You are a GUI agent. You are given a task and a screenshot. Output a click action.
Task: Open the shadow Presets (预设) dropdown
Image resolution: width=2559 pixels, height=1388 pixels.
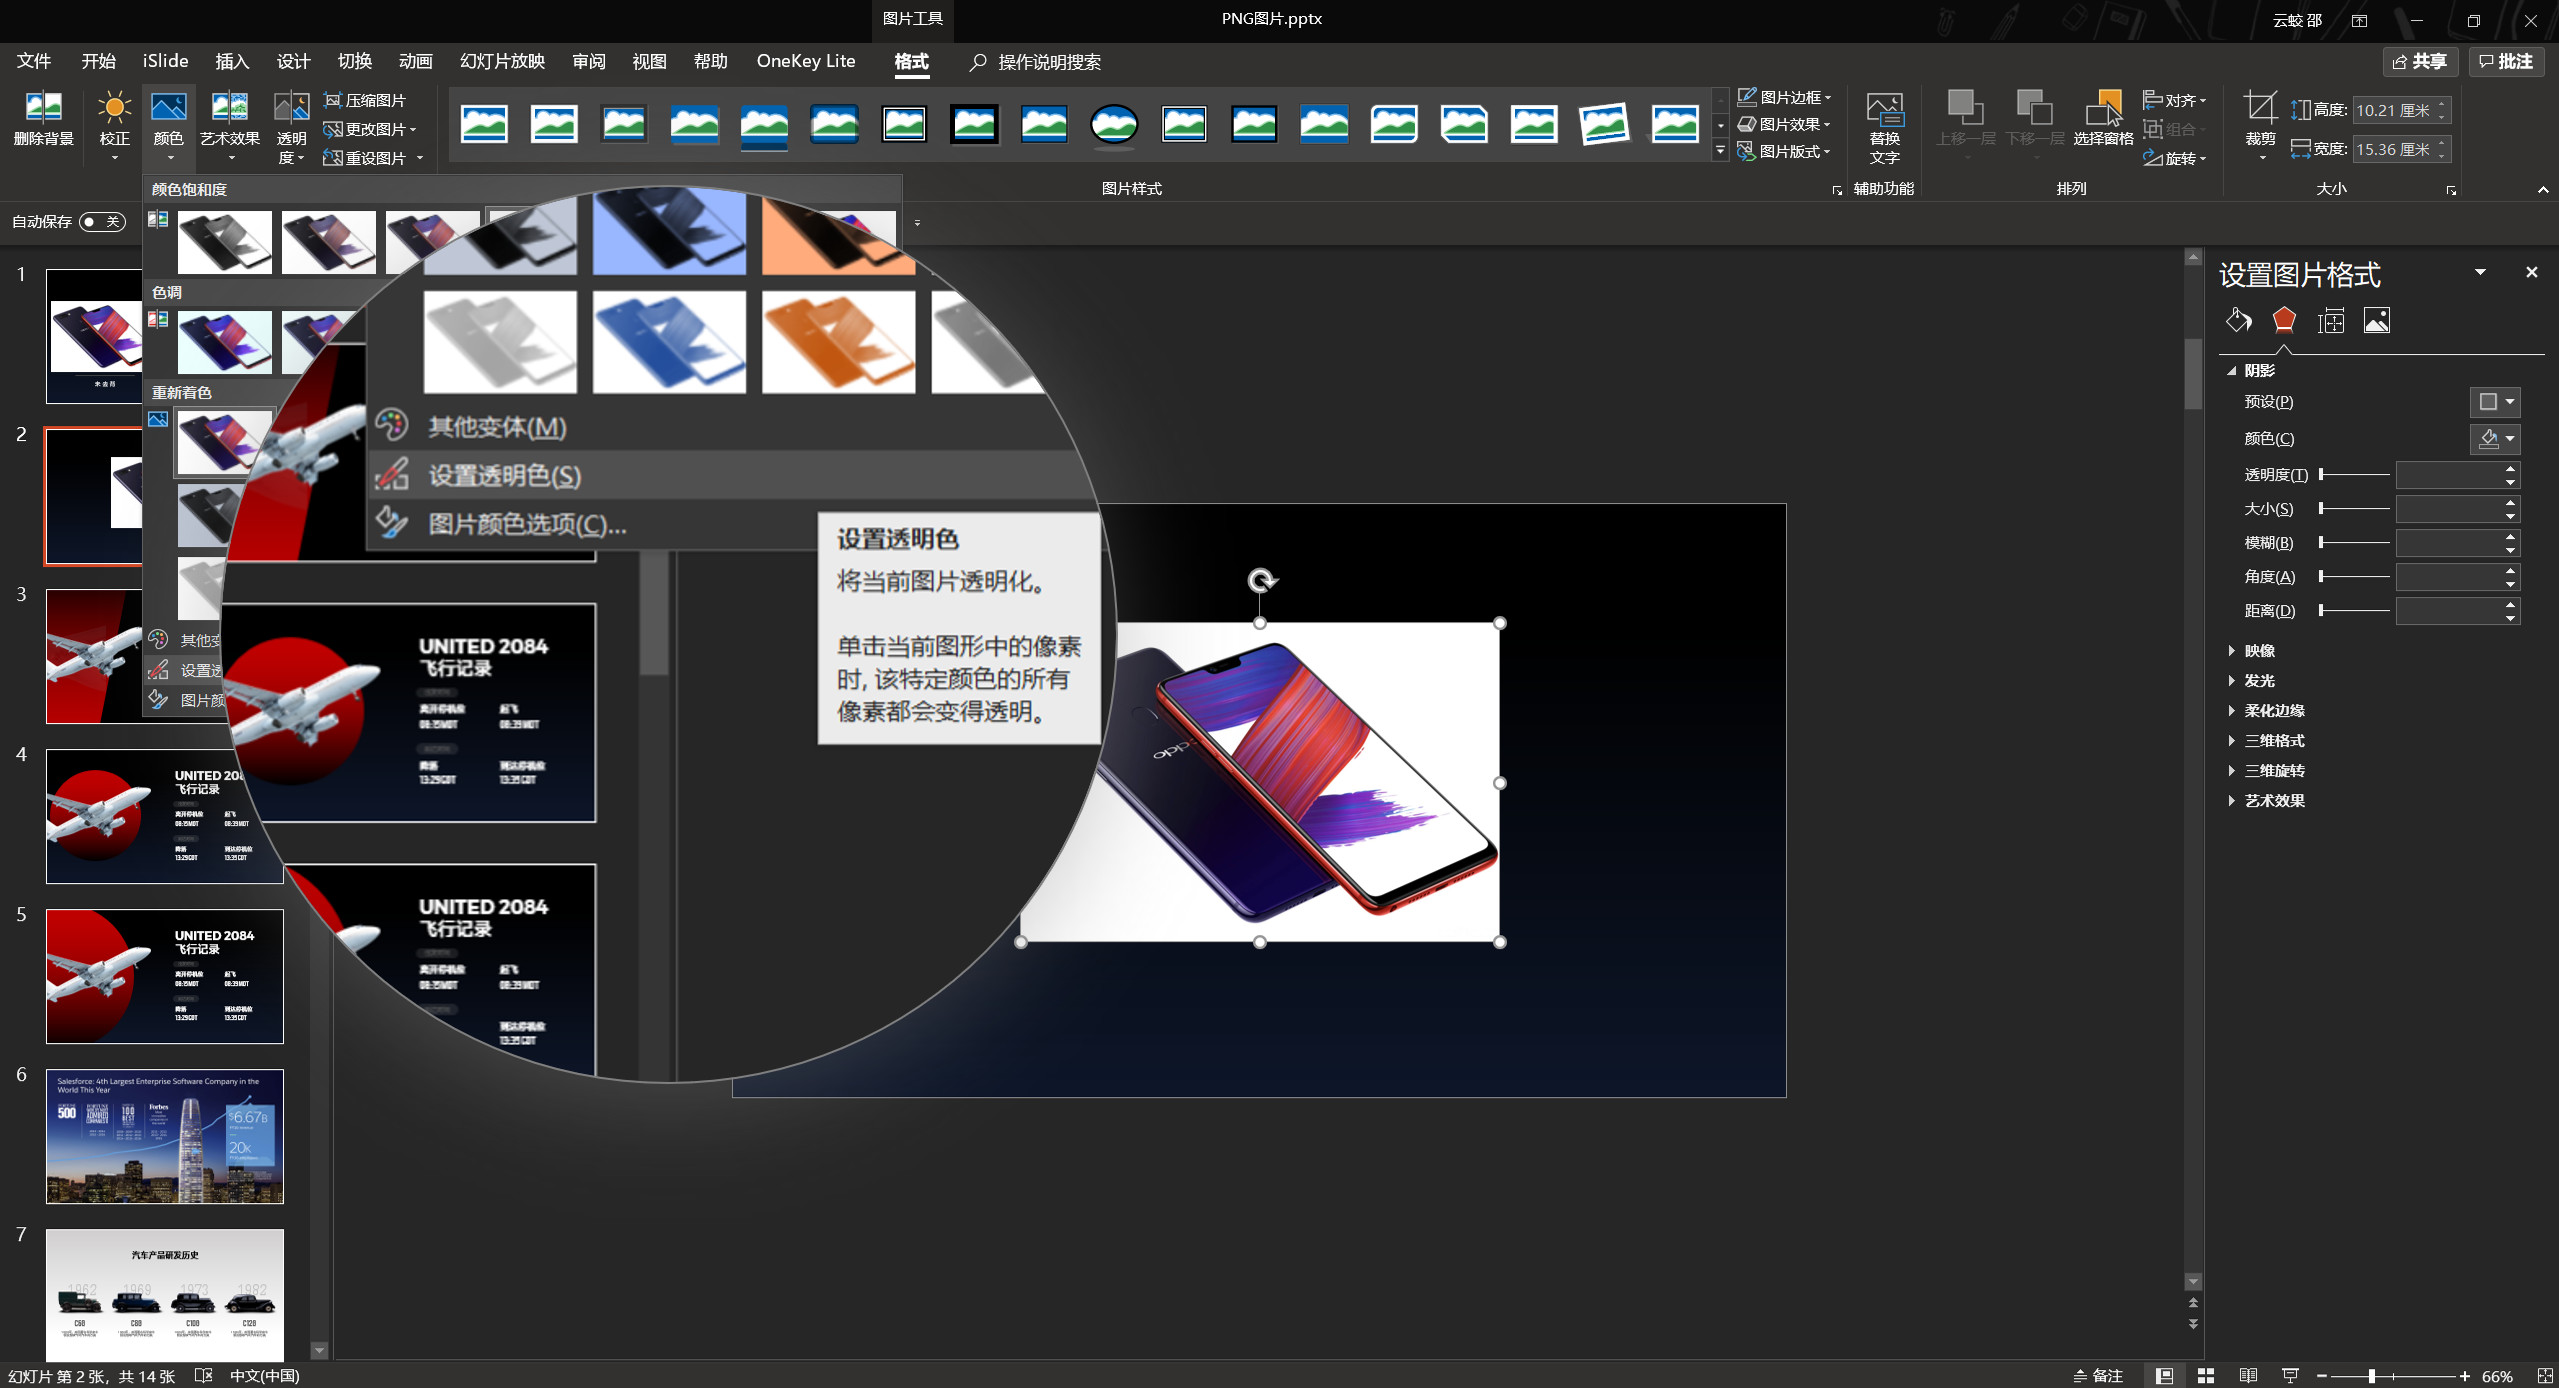[x=2494, y=402]
